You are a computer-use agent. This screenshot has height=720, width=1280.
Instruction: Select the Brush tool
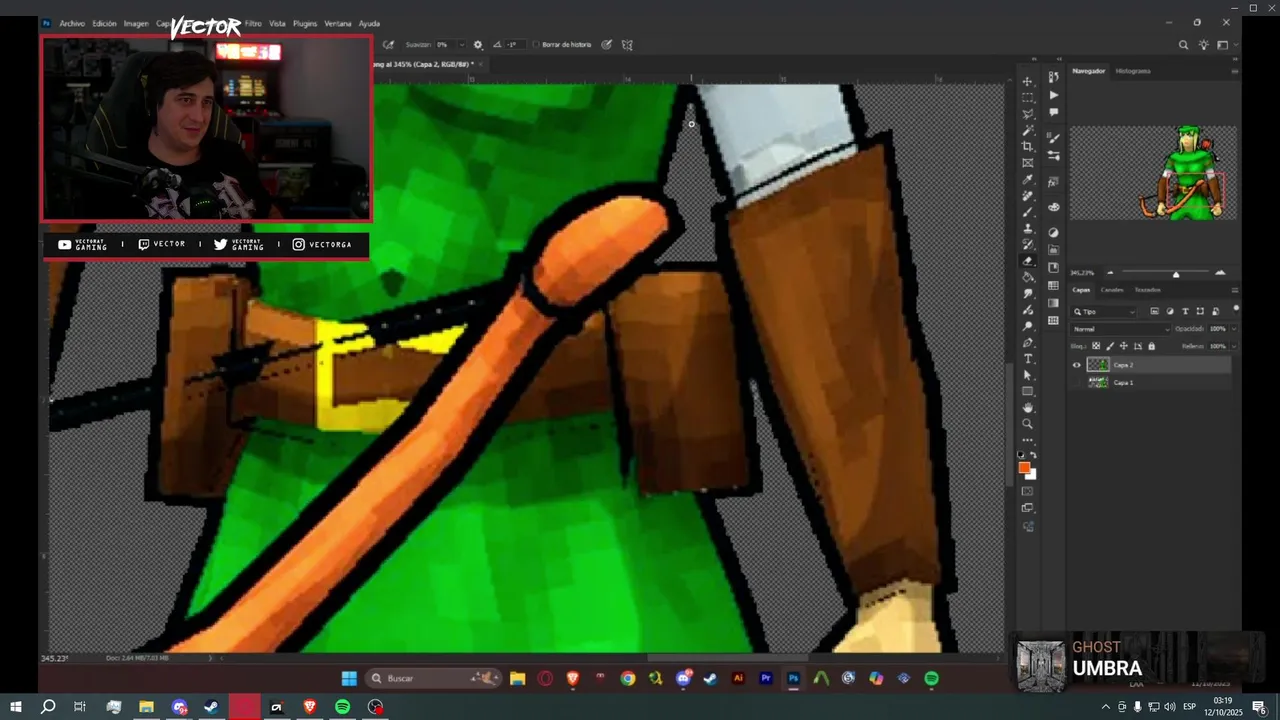pos(1027,212)
